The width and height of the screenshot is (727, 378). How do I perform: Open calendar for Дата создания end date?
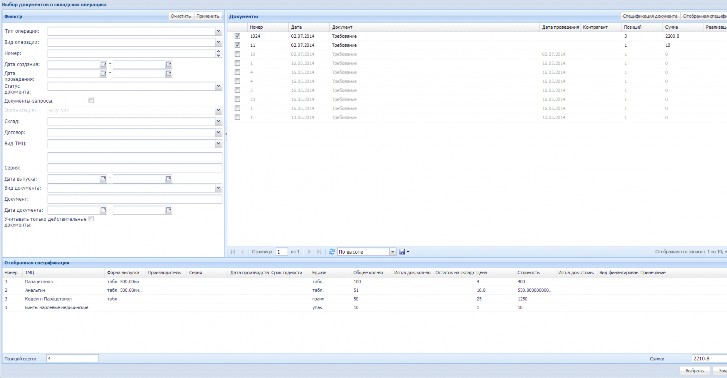coord(168,64)
